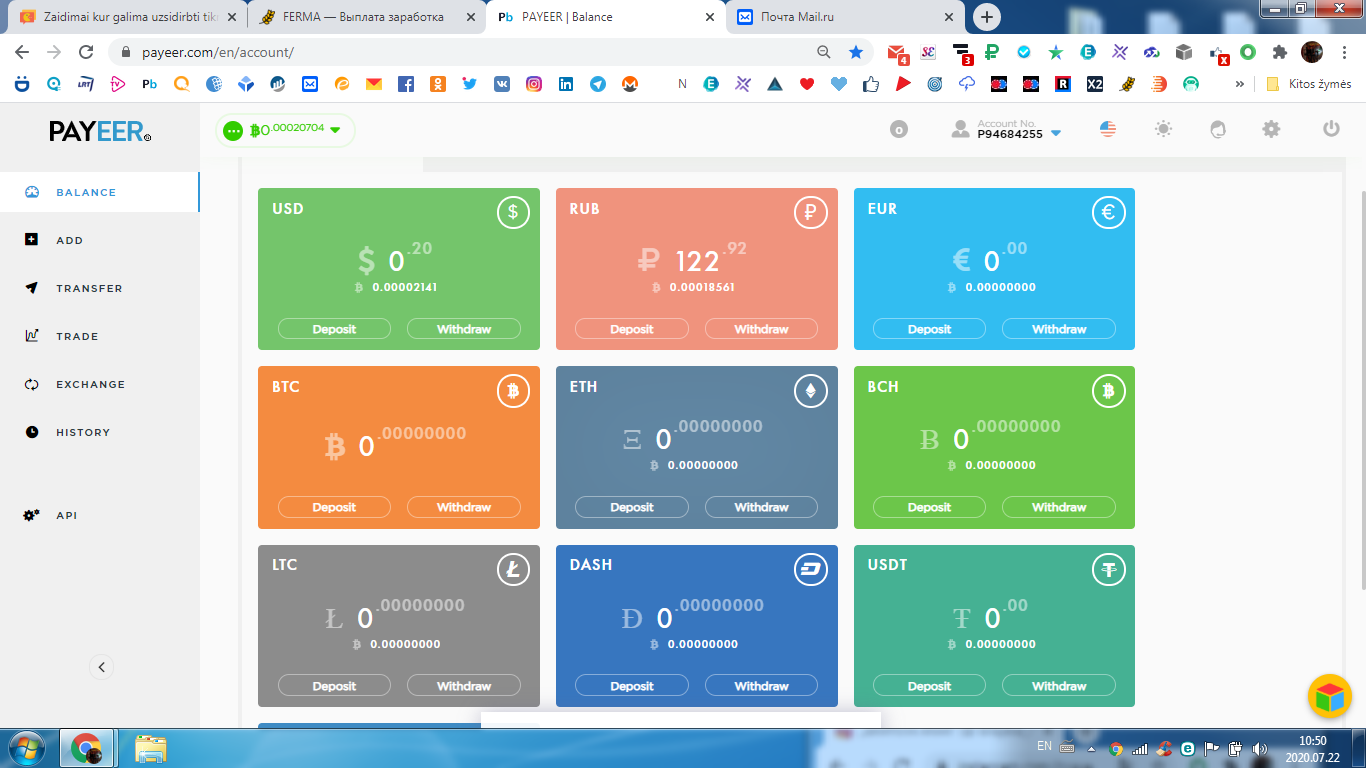Click the gray notifications circle icon

coord(899,129)
